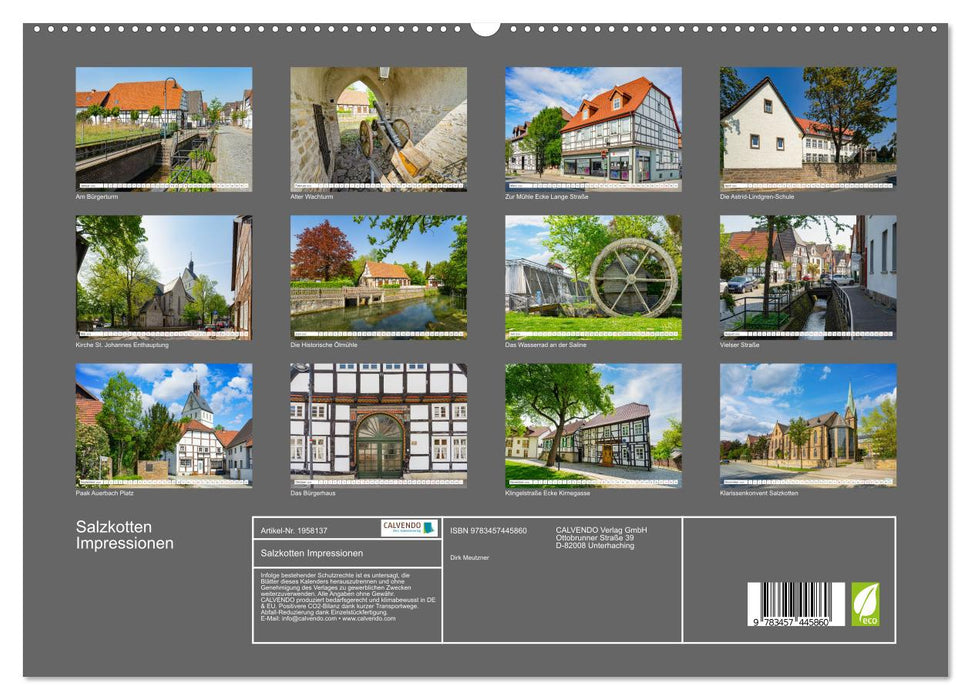971x700 pixels.
Task: Click the Salzkotten Impressionen title field
Action: tap(312, 553)
